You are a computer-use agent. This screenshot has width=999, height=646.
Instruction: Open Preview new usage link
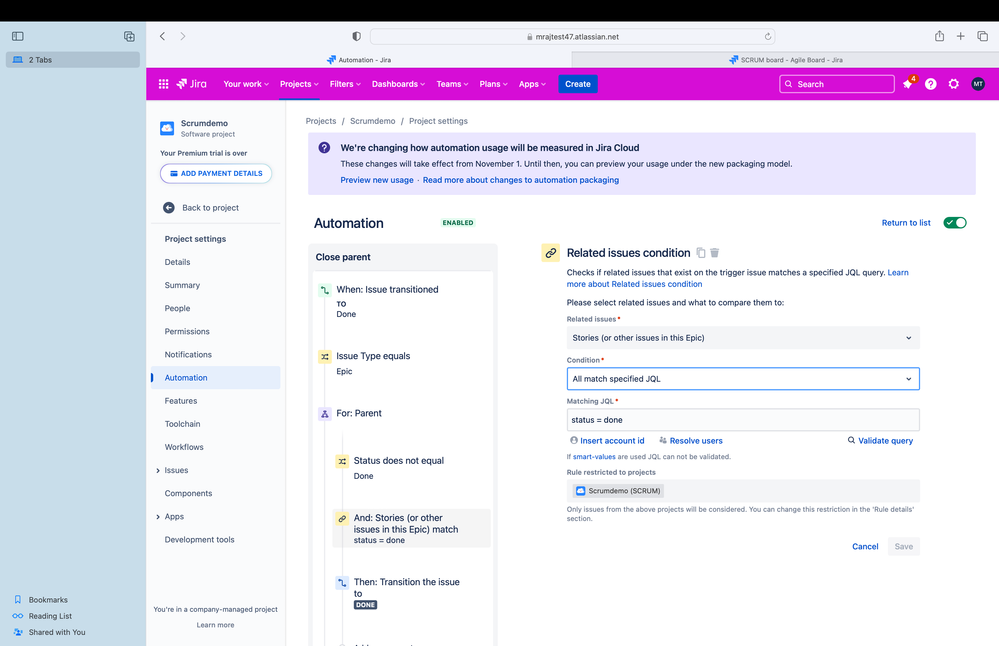pyautogui.click(x=377, y=180)
